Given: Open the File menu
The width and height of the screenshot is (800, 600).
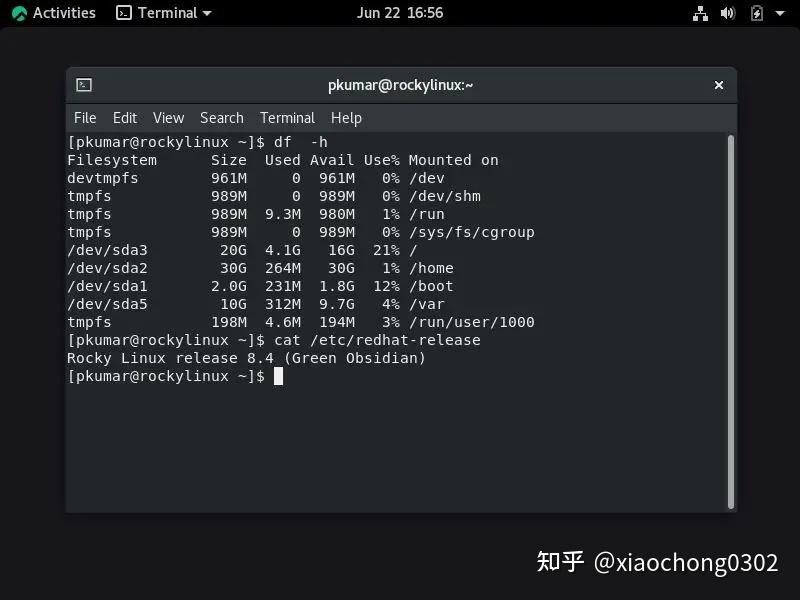Looking at the screenshot, I should [x=85, y=118].
